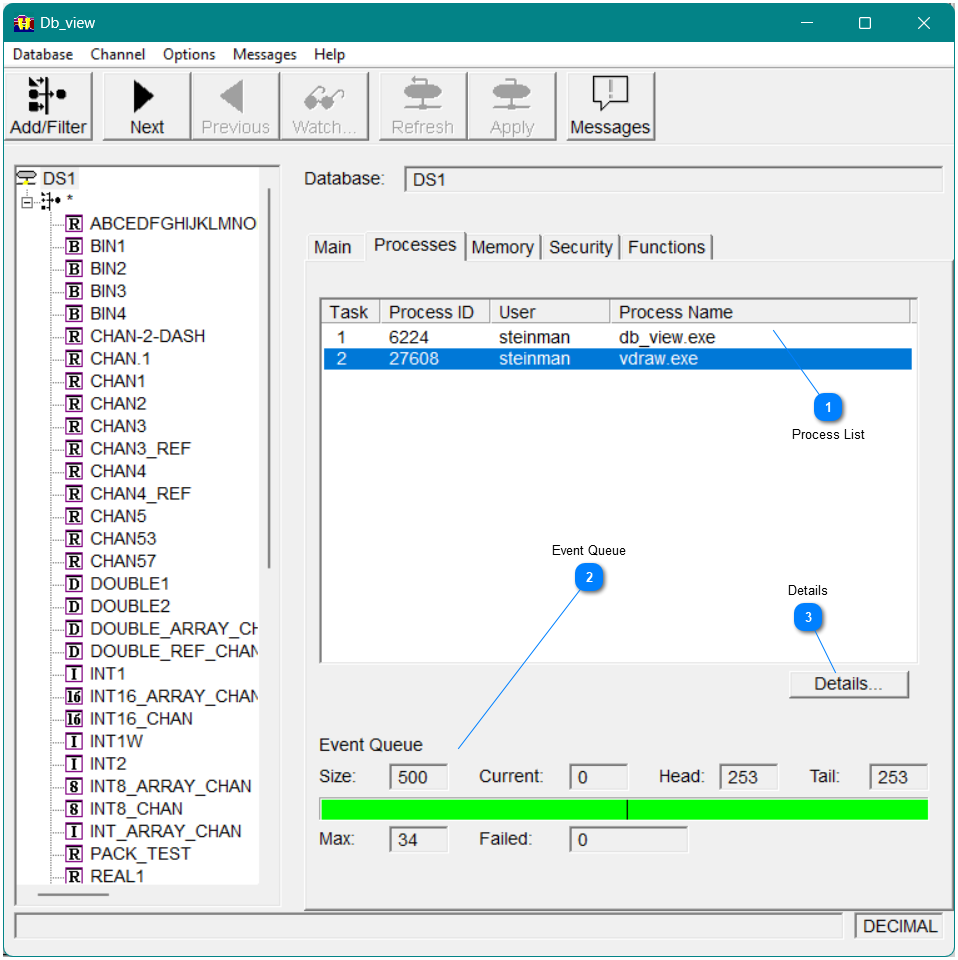Click inside the Size field

pyautogui.click(x=417, y=776)
